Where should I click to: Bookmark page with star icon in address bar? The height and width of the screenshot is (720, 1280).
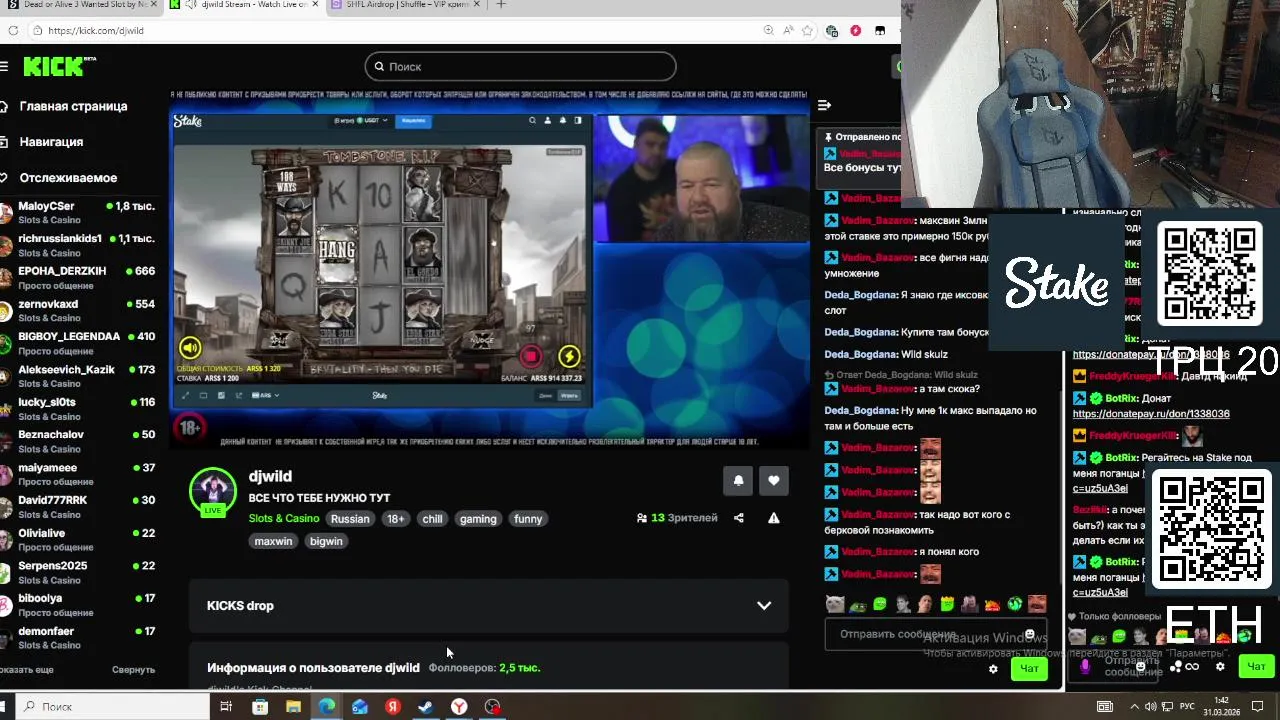[x=807, y=31]
